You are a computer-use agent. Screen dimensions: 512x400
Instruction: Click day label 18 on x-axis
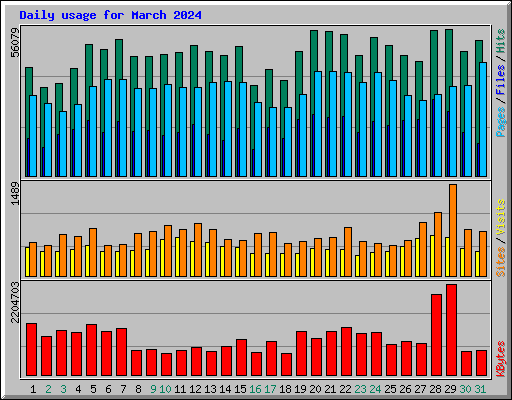(x=285, y=389)
